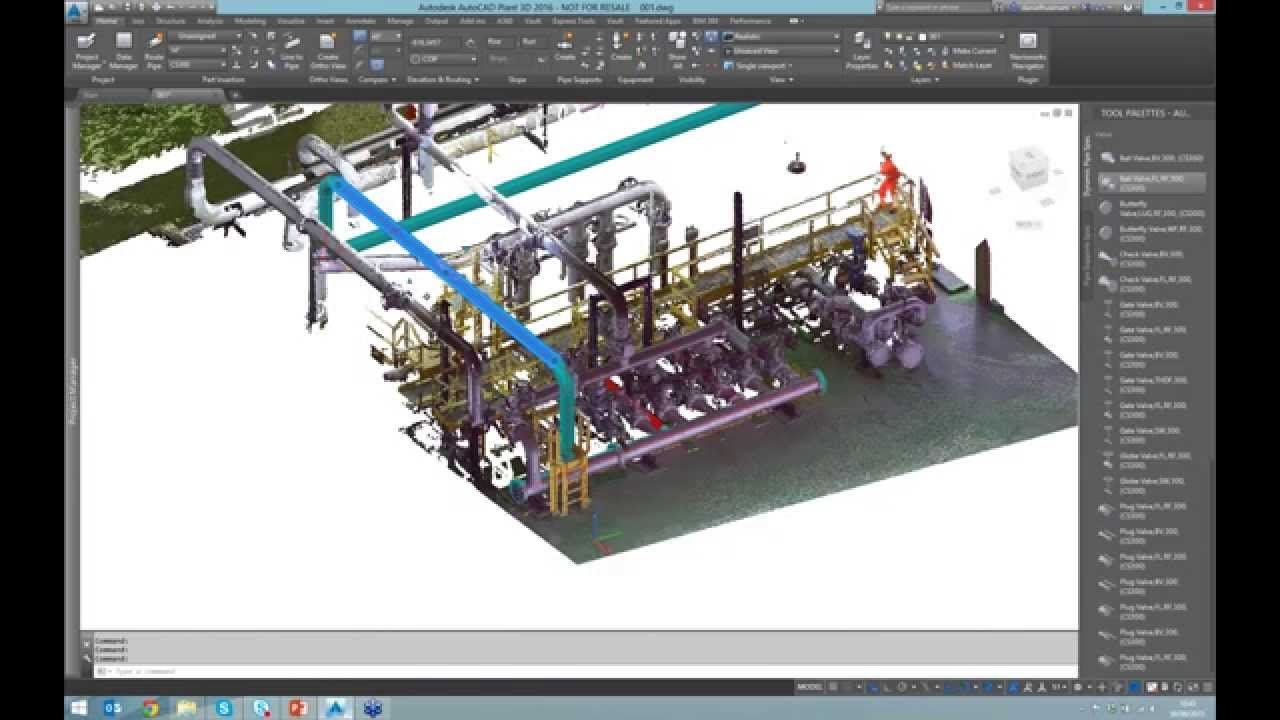Click Create Ortho View
This screenshot has width=1280, height=720.
pos(327,50)
